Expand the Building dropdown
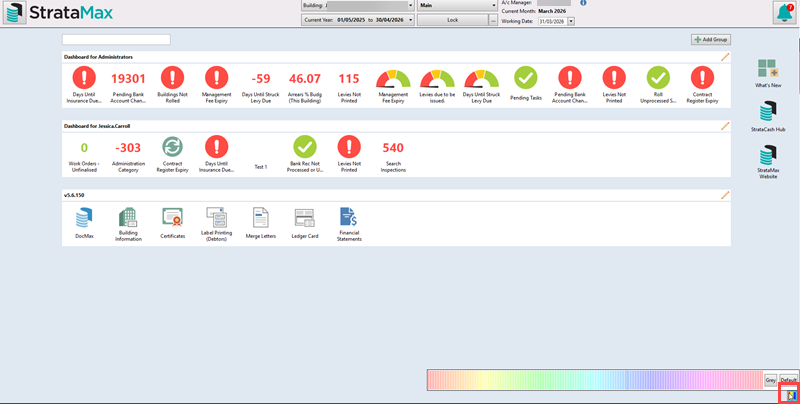 411,5
